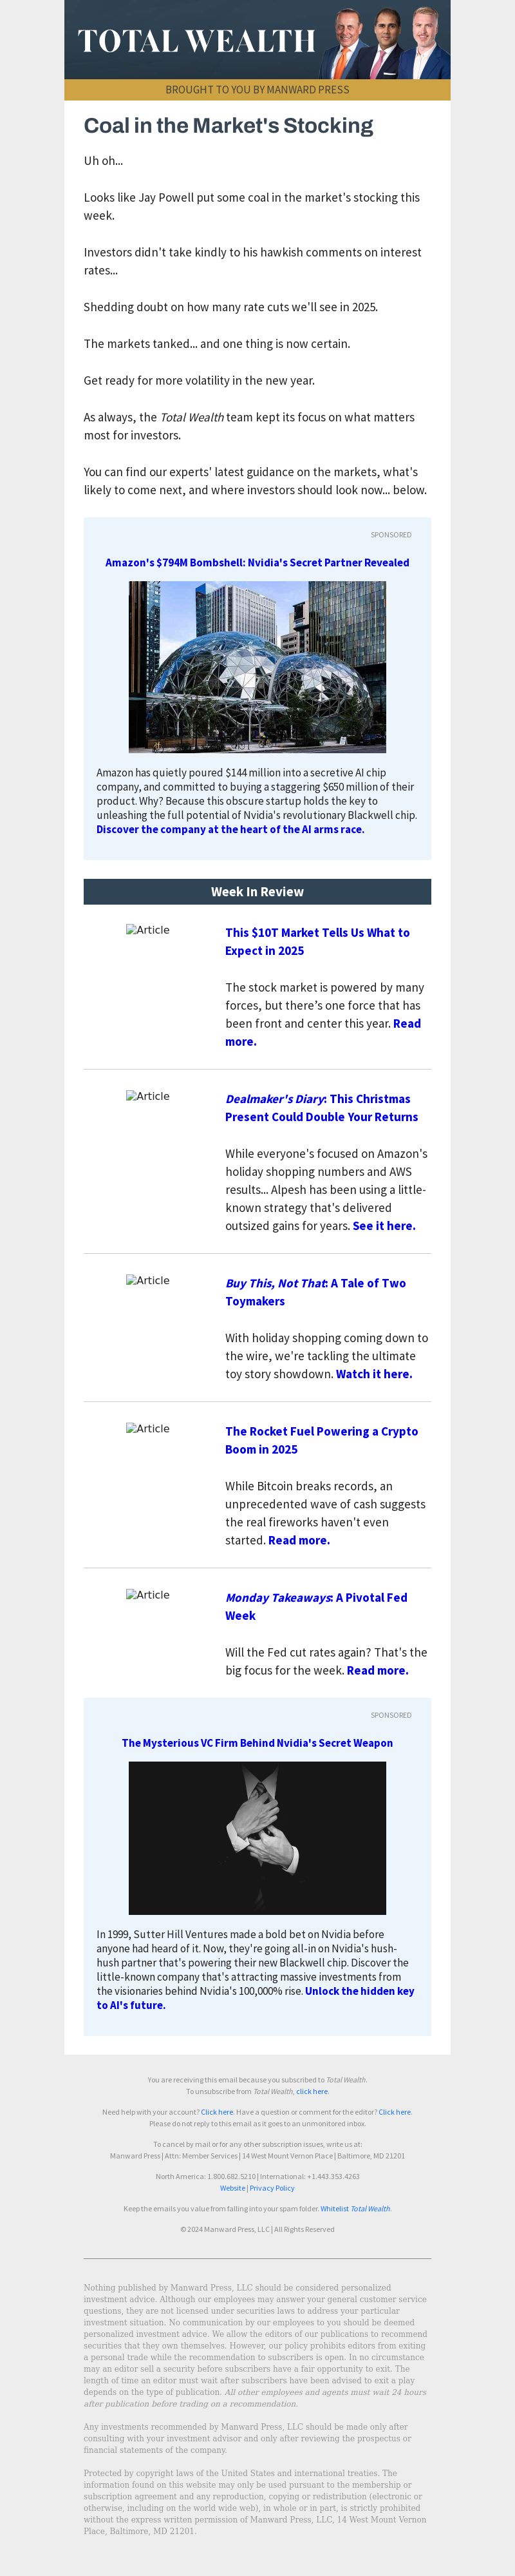Click 'See it here.' link
The width and height of the screenshot is (515, 2576).
click(384, 1225)
